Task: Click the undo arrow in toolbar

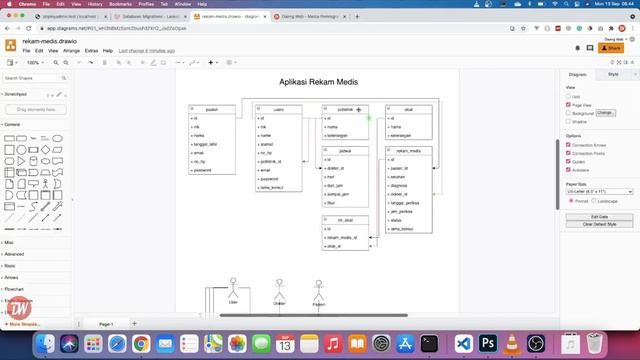Action: pyautogui.click(x=80, y=63)
